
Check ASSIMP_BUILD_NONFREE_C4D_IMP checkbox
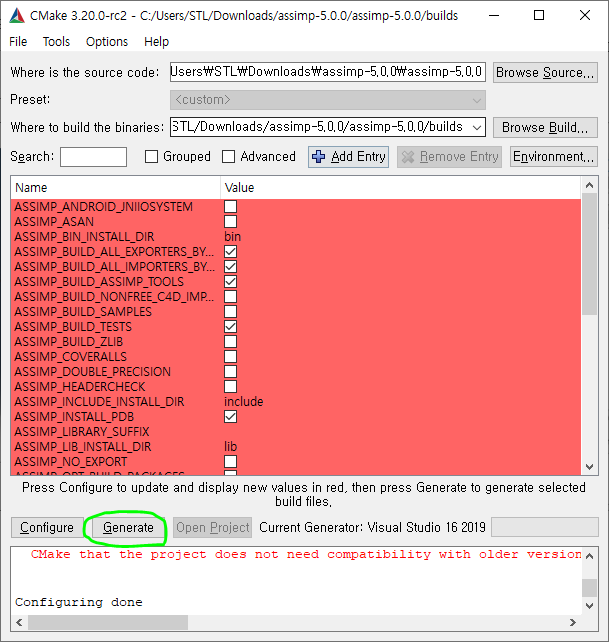(231, 296)
